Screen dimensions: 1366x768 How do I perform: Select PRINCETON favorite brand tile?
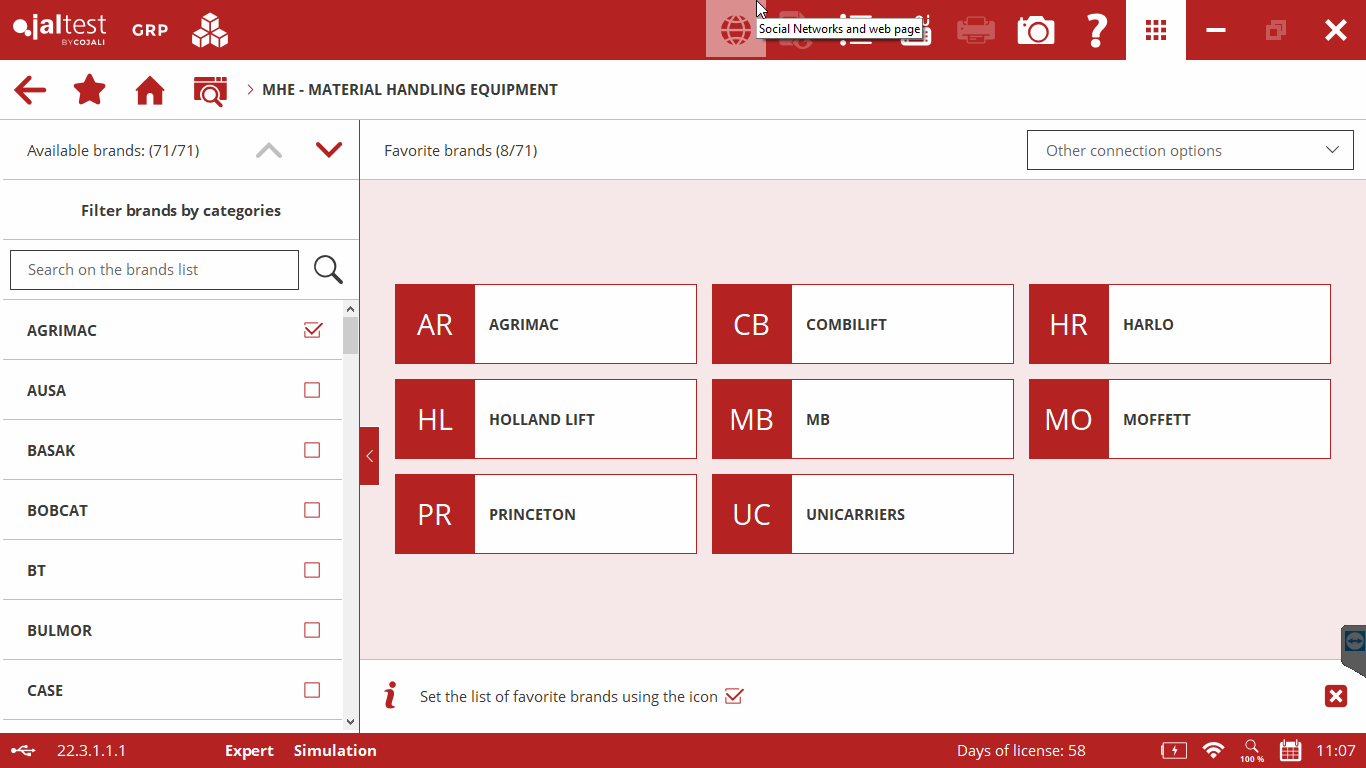[546, 514]
